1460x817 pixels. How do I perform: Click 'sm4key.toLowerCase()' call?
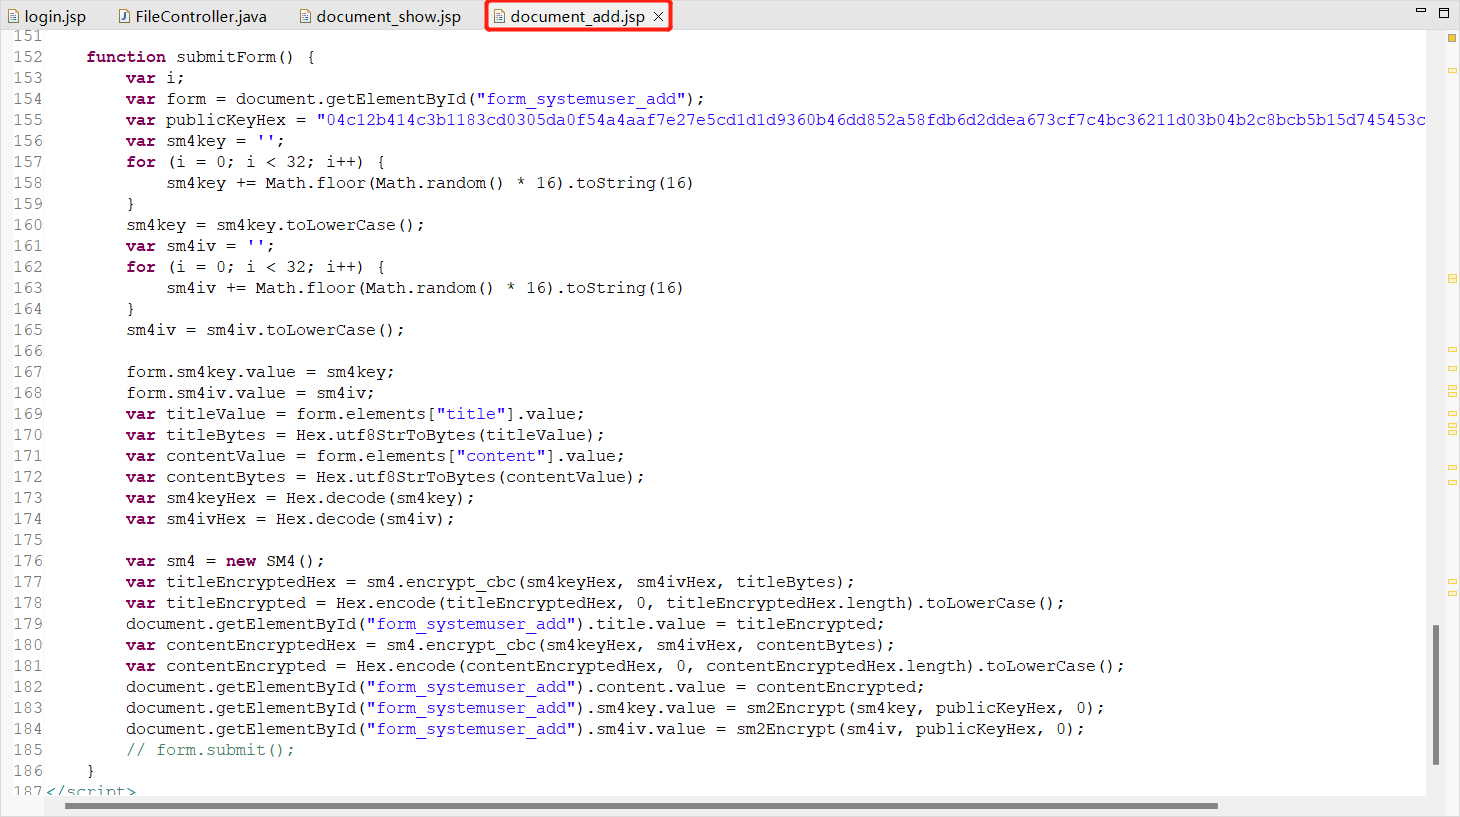[320, 225]
